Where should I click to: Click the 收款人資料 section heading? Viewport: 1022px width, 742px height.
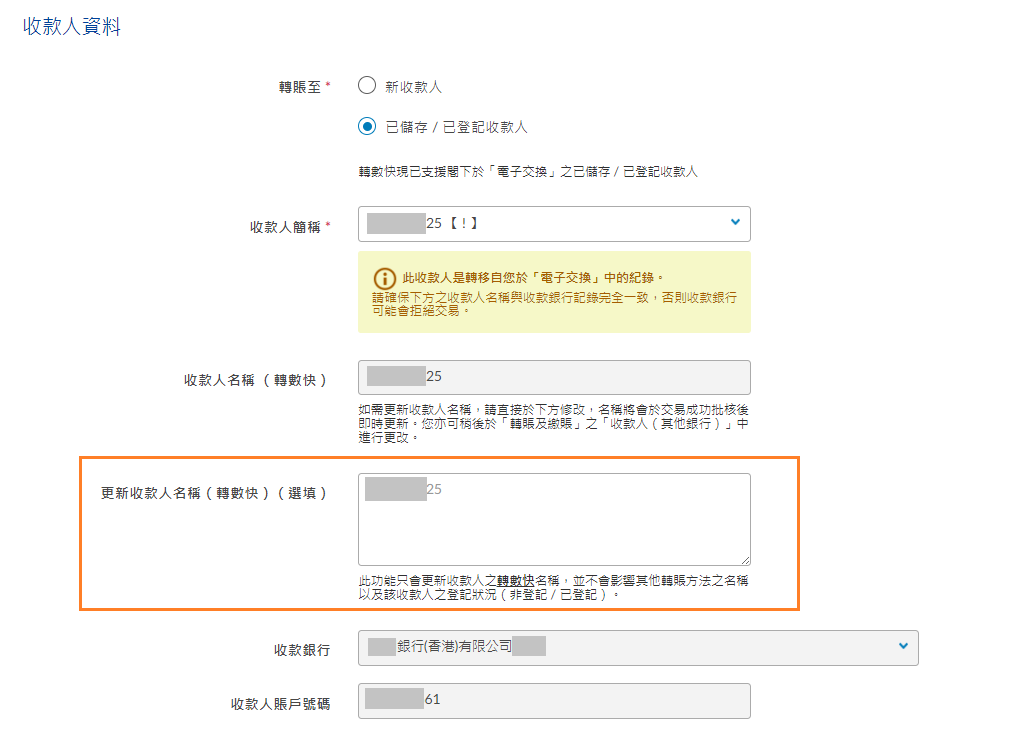point(72,27)
